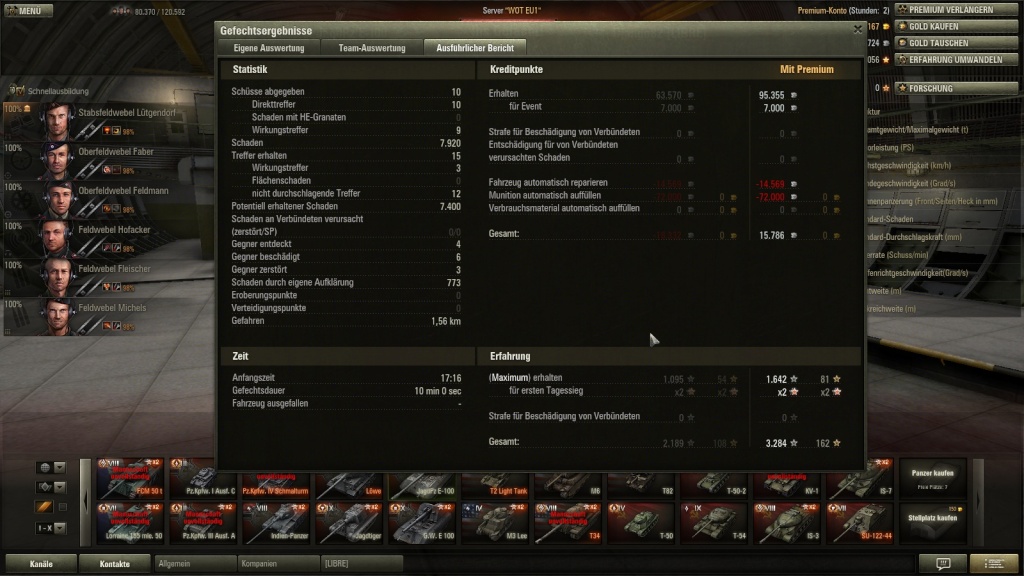Select the SU-122-44 tank
Viewport: 1024px width, 576px height.
click(861, 522)
